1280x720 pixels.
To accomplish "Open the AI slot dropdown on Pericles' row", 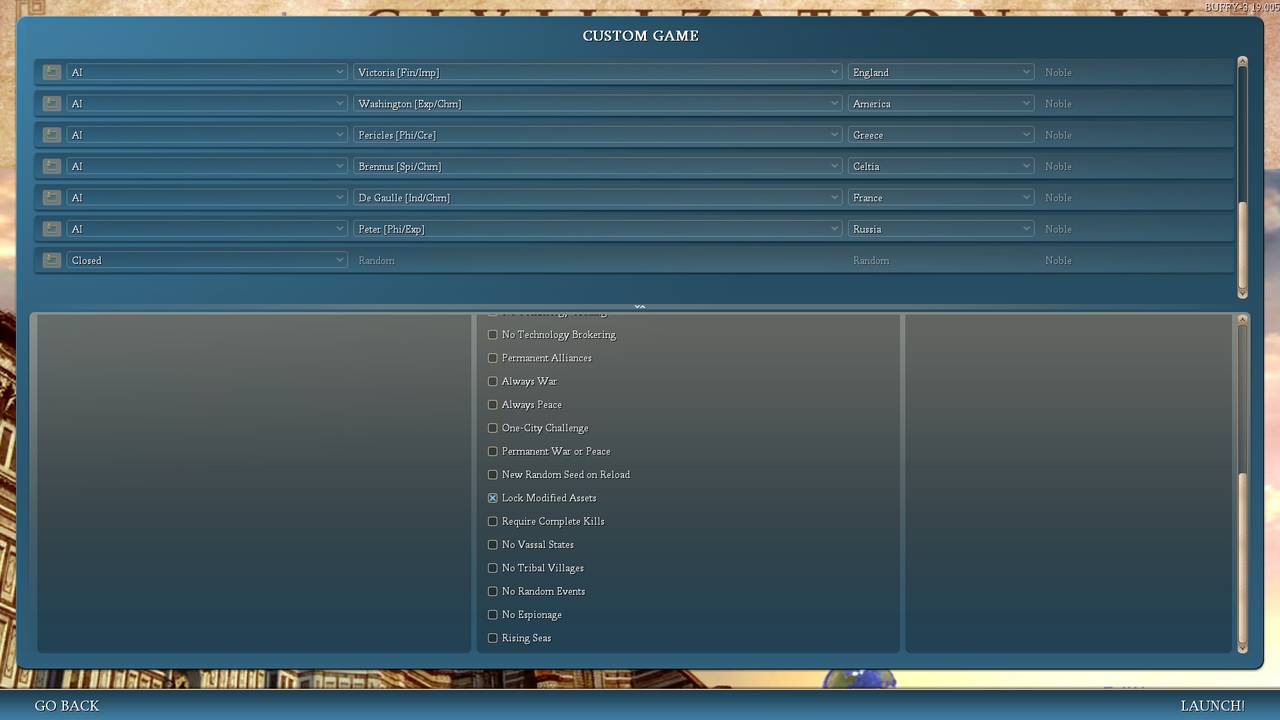I will click(207, 135).
